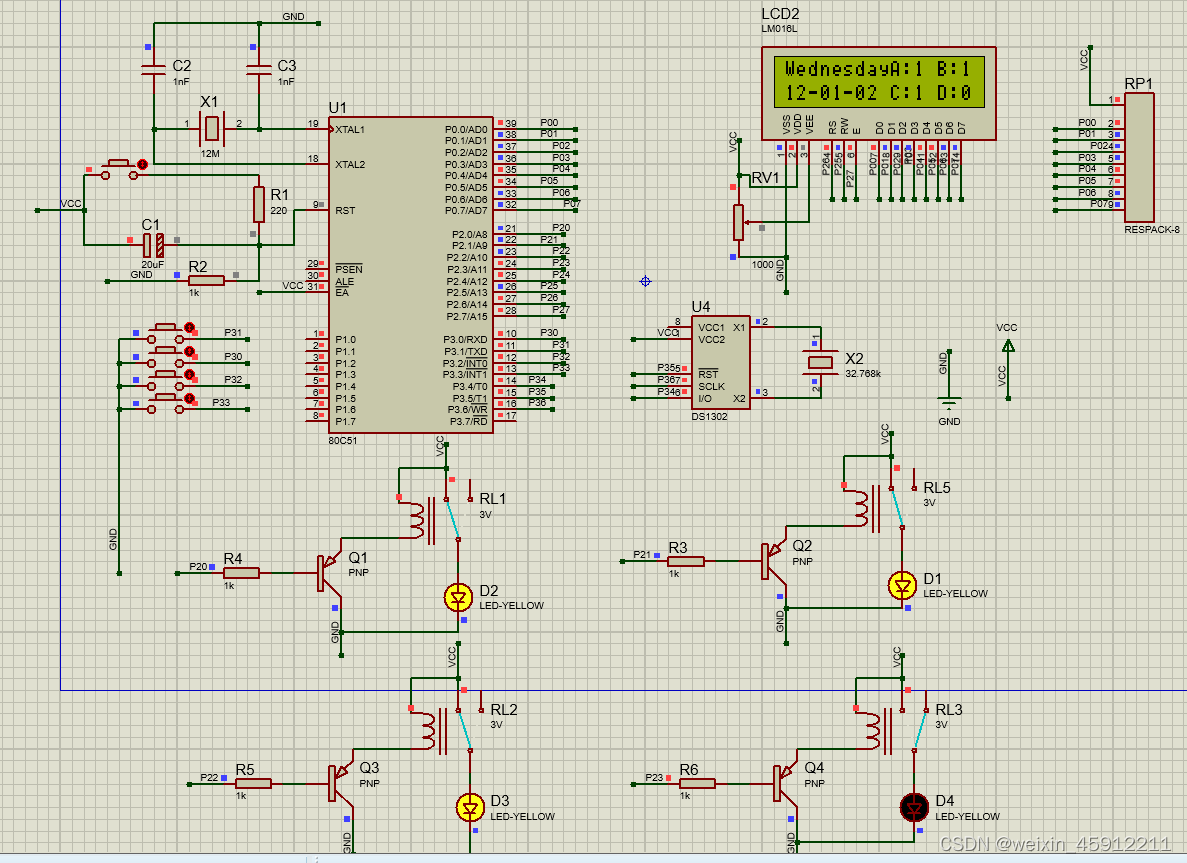
Task: Select the U4 DS1302 chip body
Action: pyautogui.click(x=721, y=363)
